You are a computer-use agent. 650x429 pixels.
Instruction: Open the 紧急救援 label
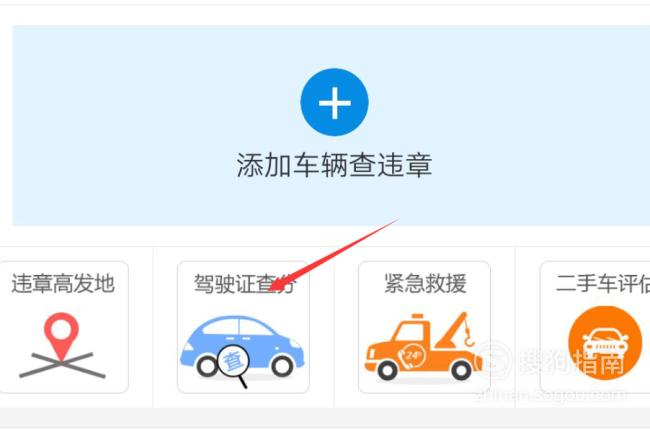point(425,284)
